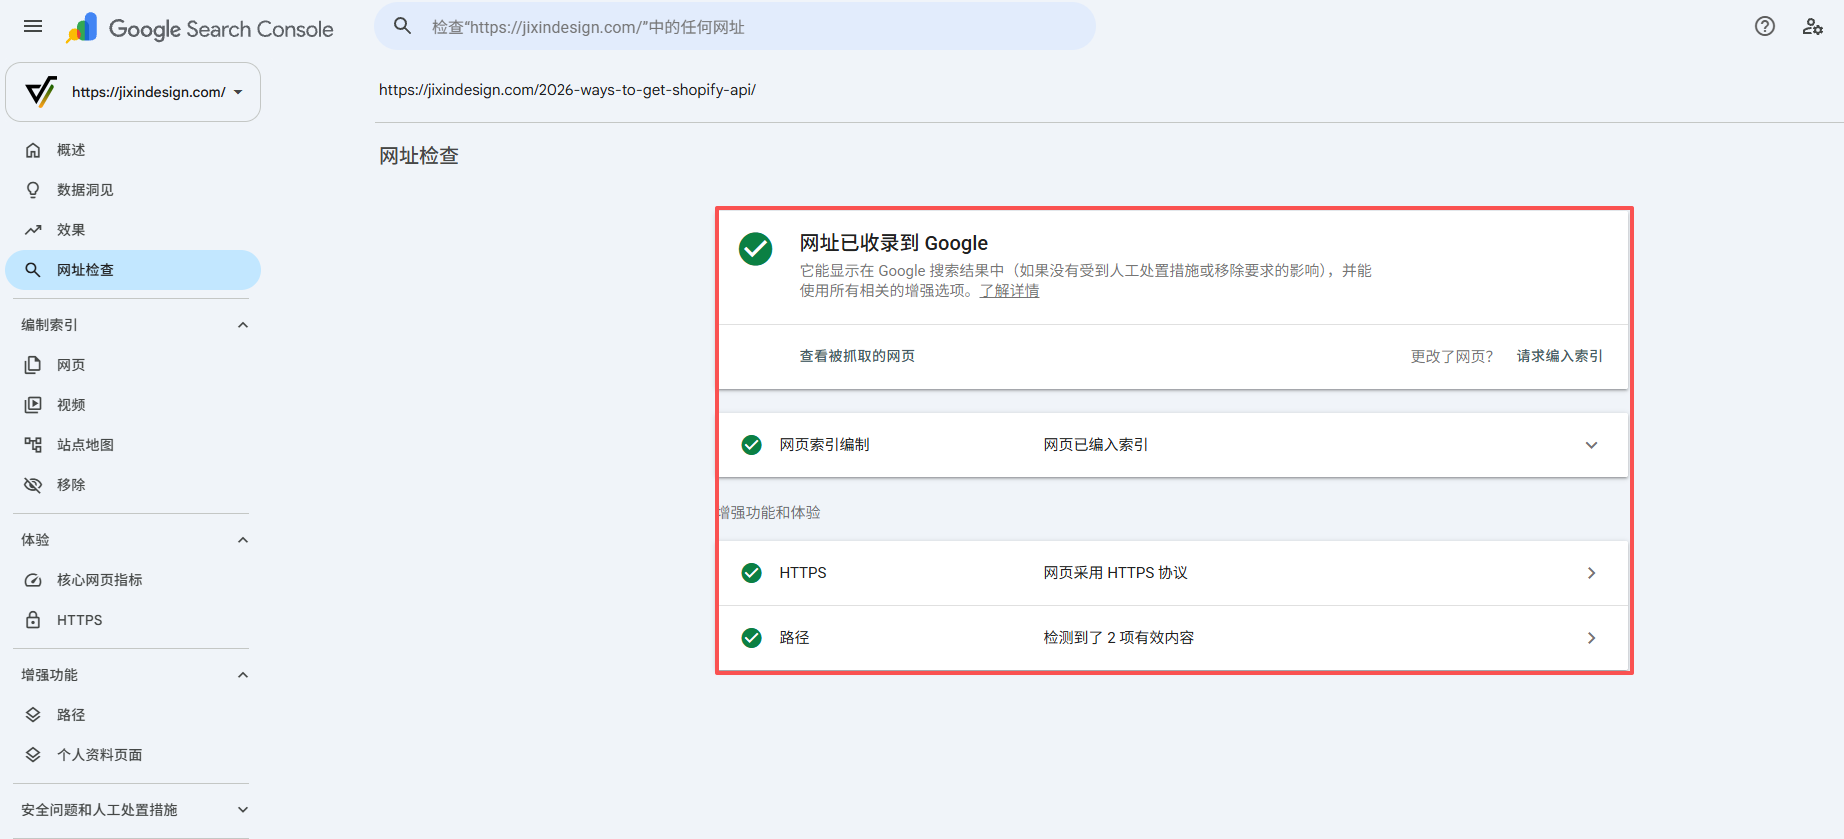Screen dimensions: 1844x839
Task: Open the 了解详情 link
Action: point(1009,291)
